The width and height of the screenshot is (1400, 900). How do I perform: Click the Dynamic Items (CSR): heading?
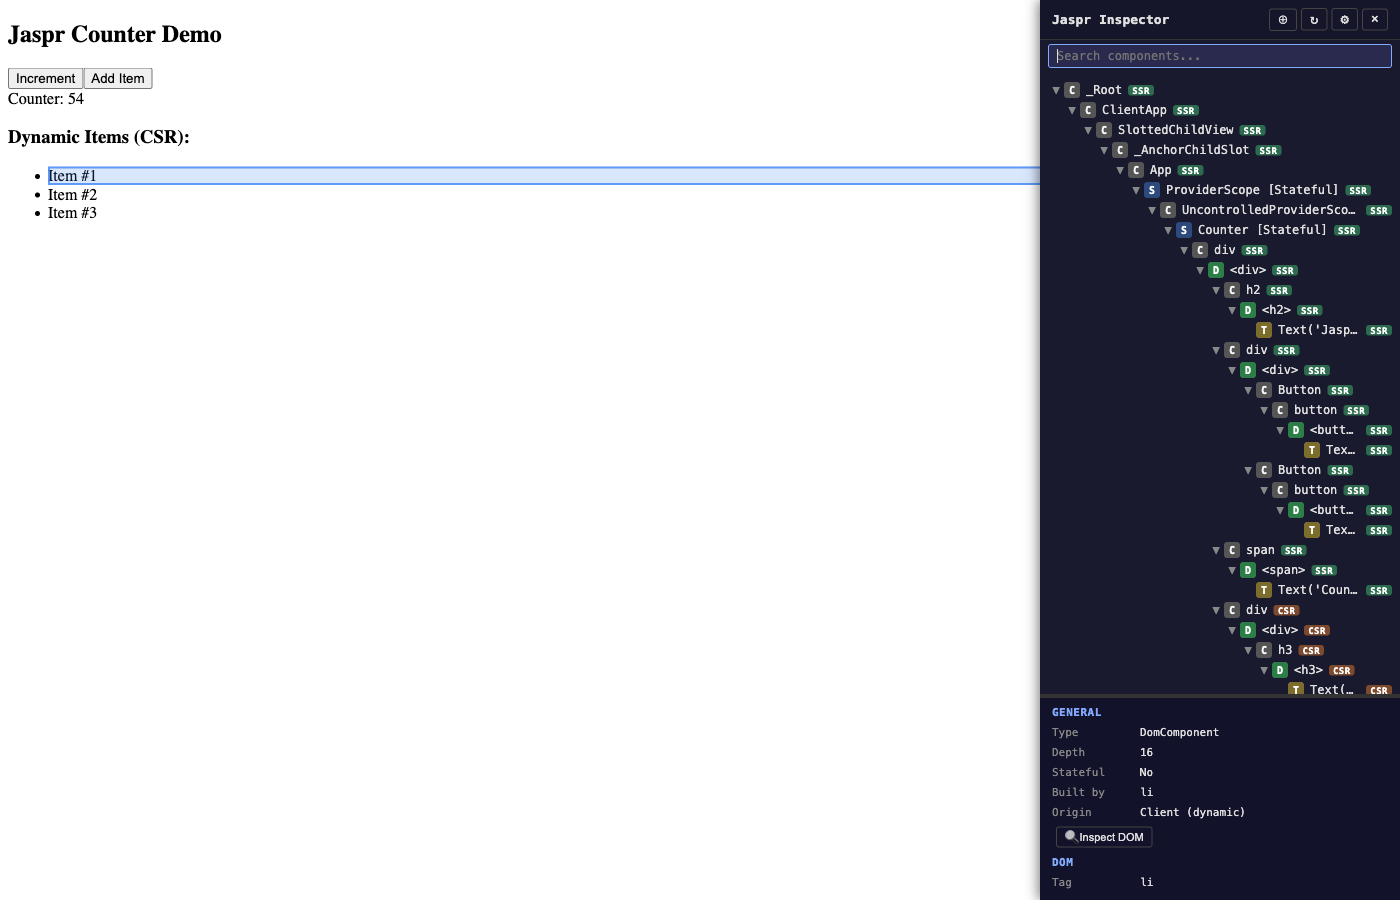(99, 137)
